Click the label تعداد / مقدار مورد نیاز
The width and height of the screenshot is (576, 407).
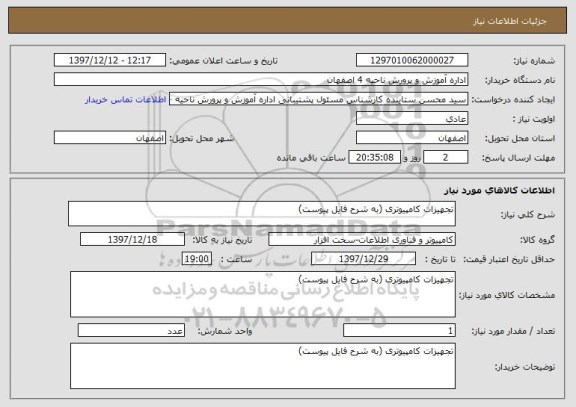click(513, 331)
